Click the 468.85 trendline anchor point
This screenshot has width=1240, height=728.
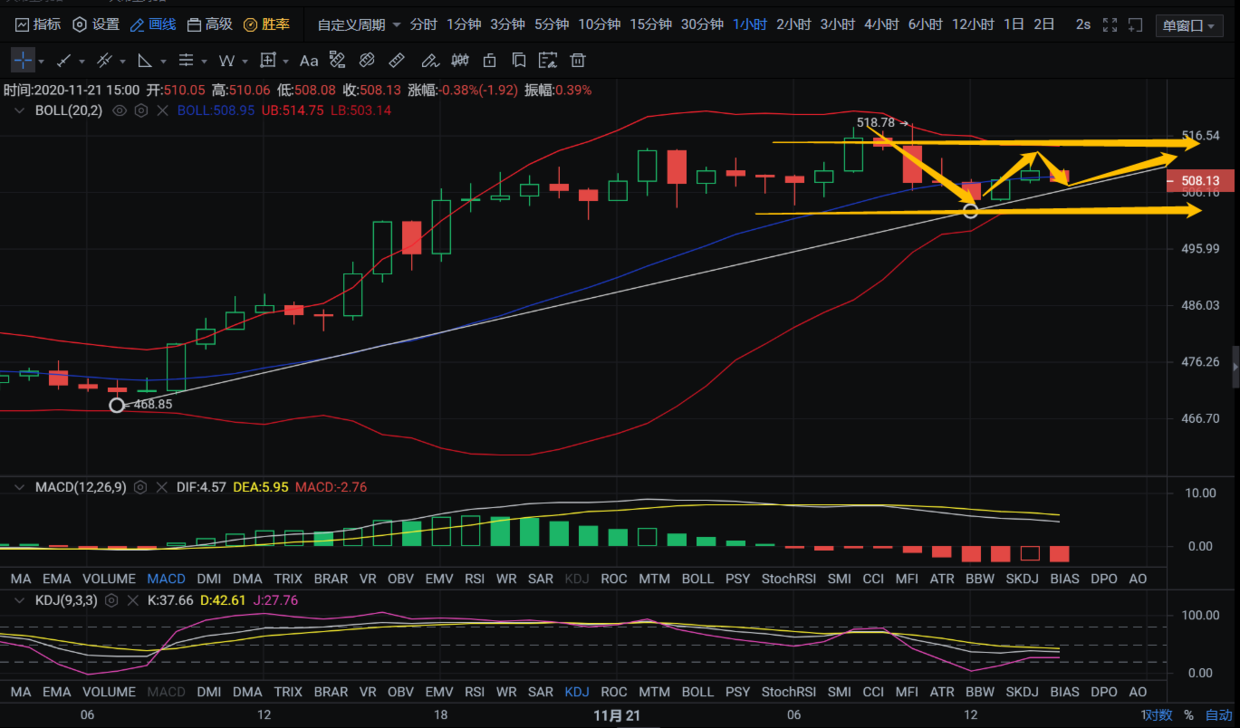[x=117, y=405]
